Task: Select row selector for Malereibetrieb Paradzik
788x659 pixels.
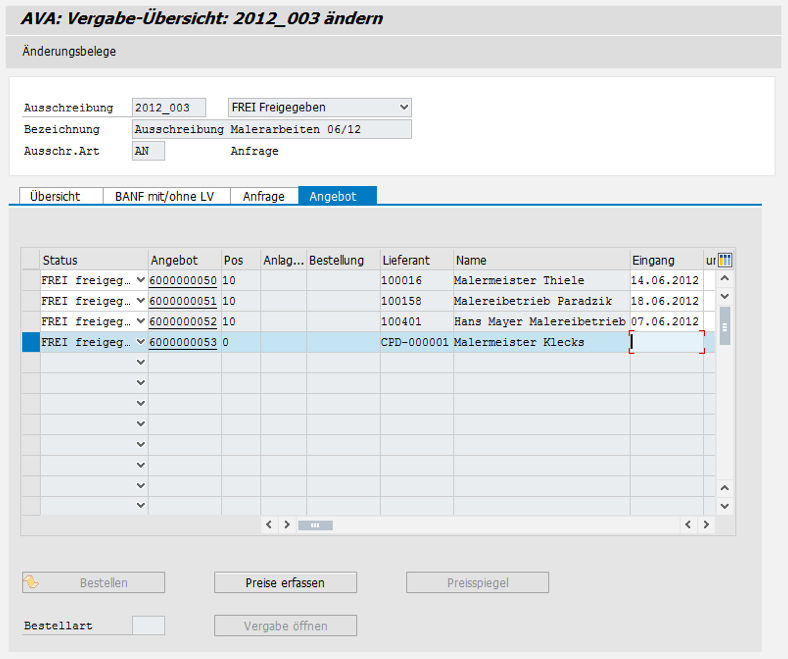Action: click(x=30, y=301)
